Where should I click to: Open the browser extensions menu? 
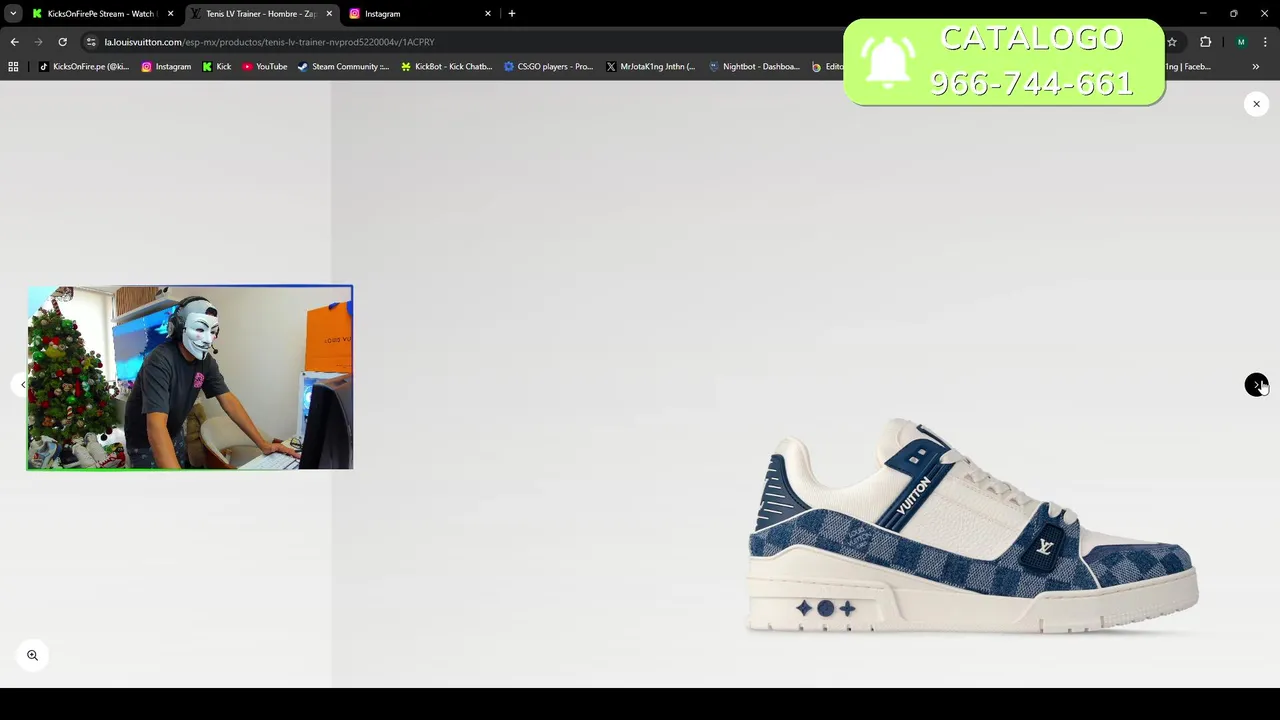[x=1205, y=42]
